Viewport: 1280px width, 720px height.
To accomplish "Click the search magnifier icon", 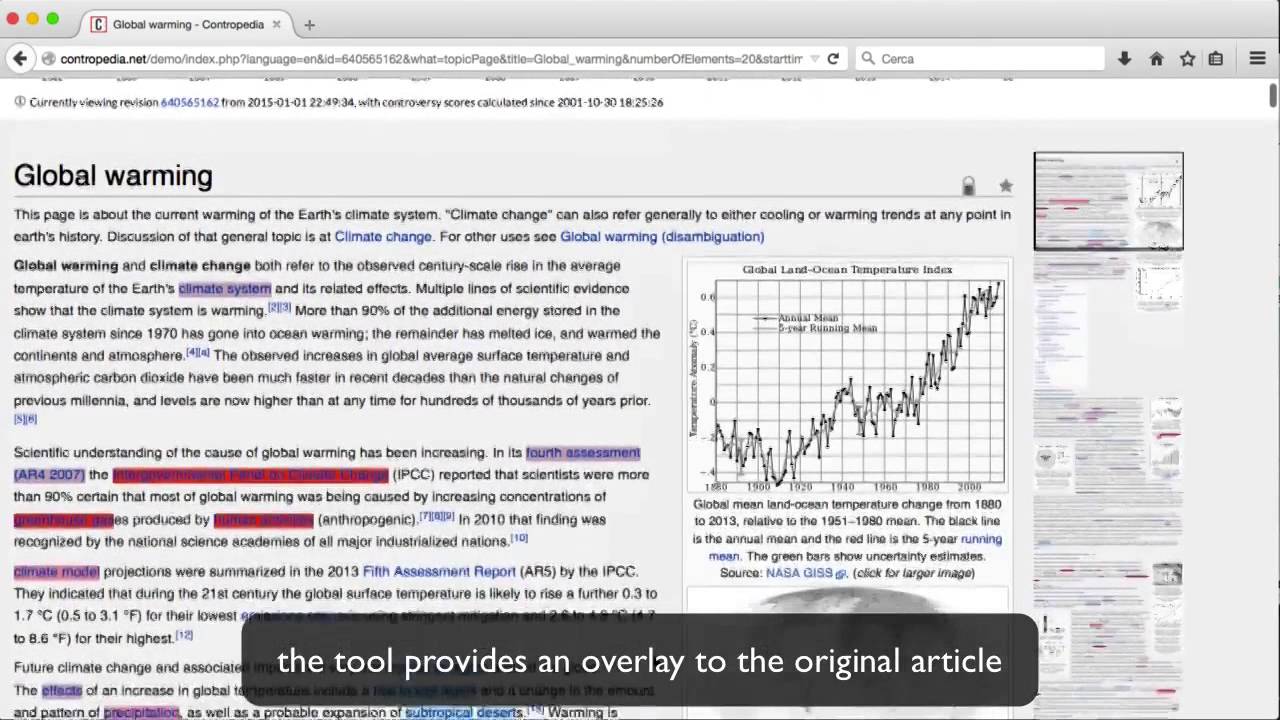I will (x=867, y=59).
